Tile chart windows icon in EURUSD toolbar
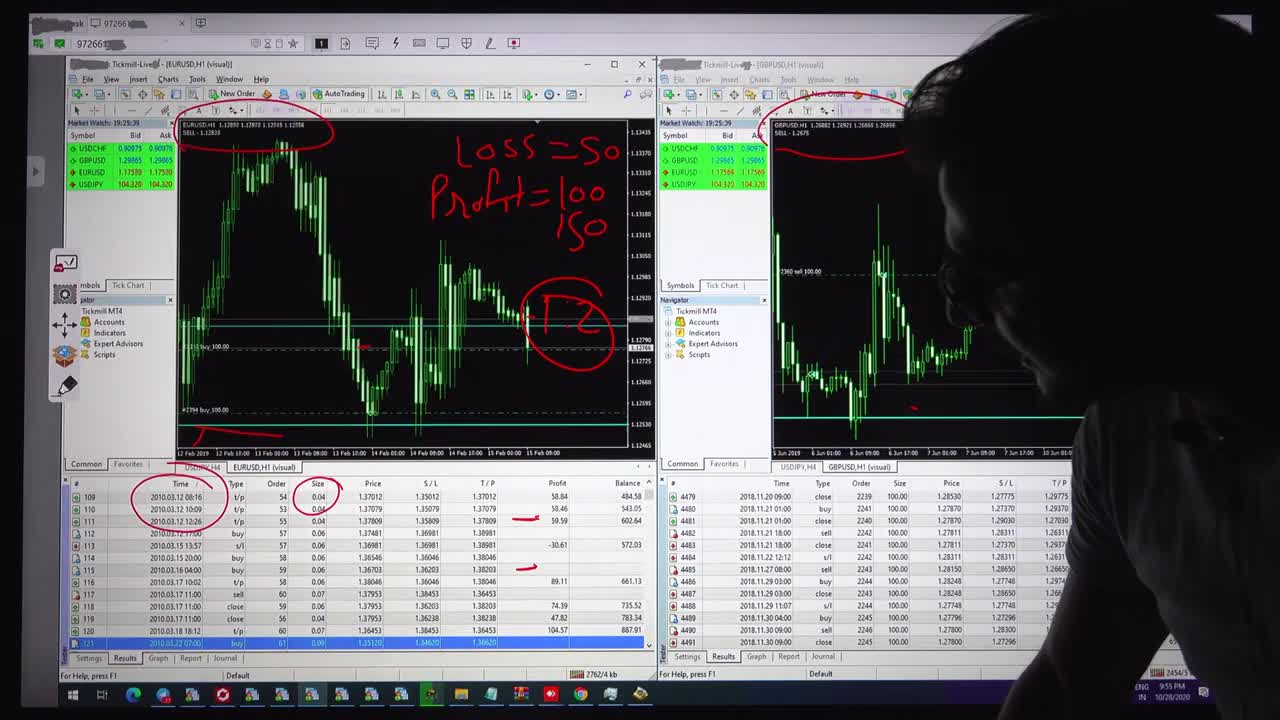Viewport: 1280px width, 720px height. pos(469,94)
